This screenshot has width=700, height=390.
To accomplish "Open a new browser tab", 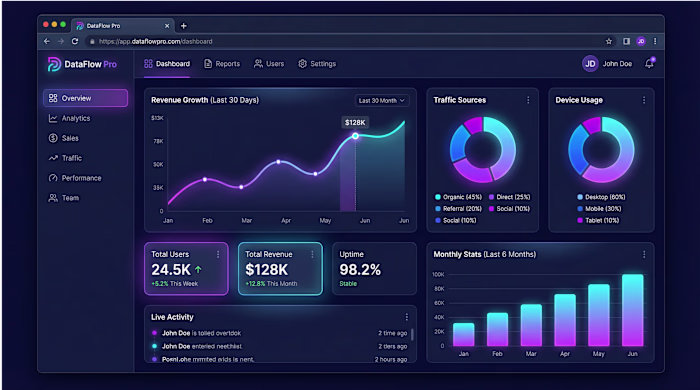I will pos(183,26).
